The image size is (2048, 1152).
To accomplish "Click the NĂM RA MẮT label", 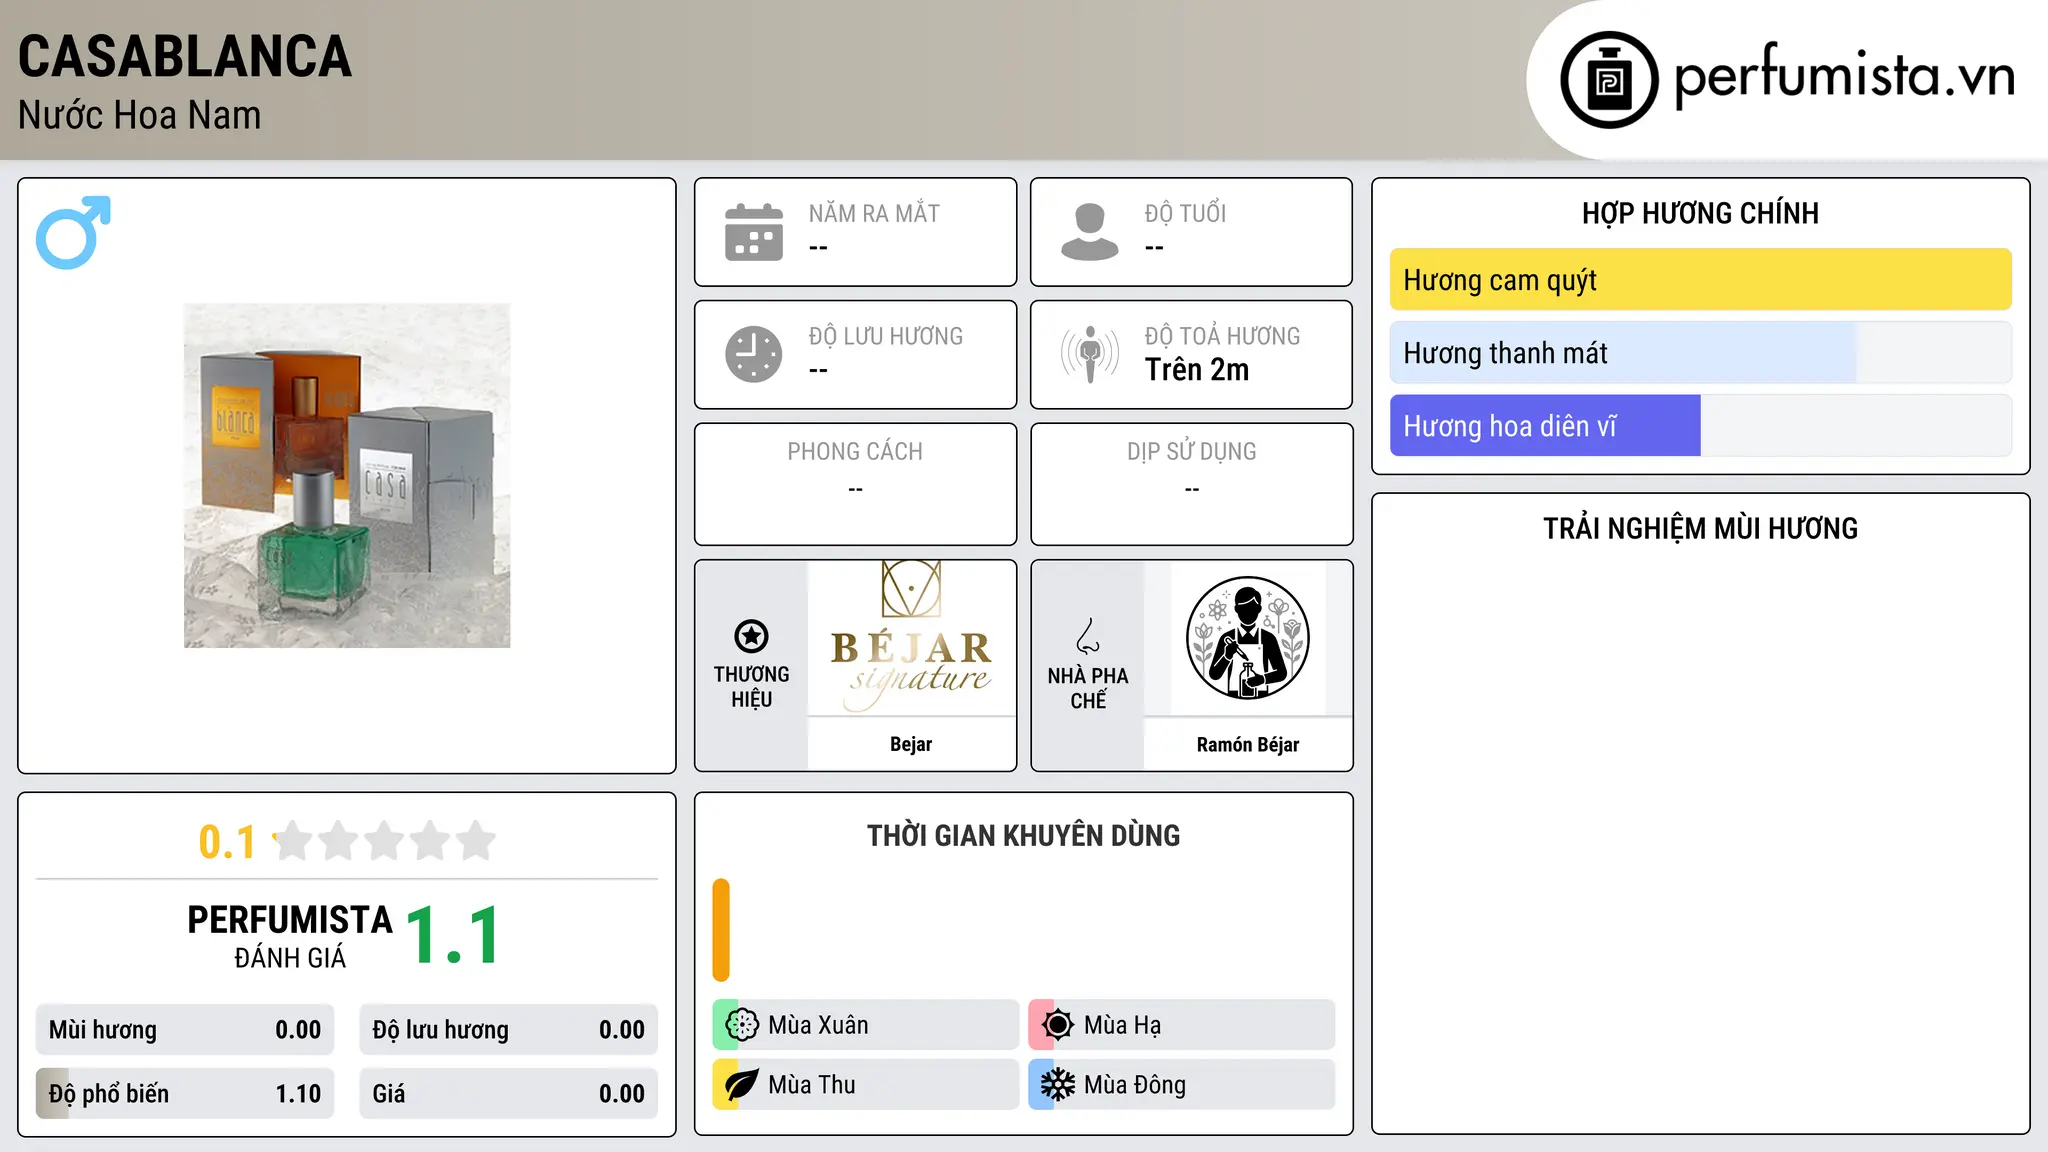I will pyautogui.click(x=874, y=213).
